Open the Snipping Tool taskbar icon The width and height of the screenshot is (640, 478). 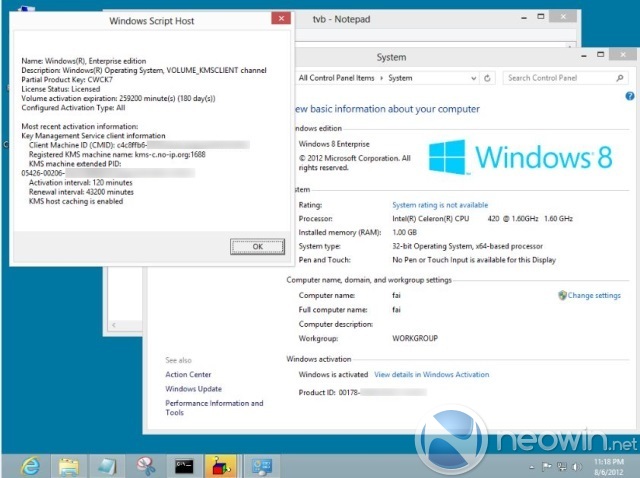tap(146, 466)
